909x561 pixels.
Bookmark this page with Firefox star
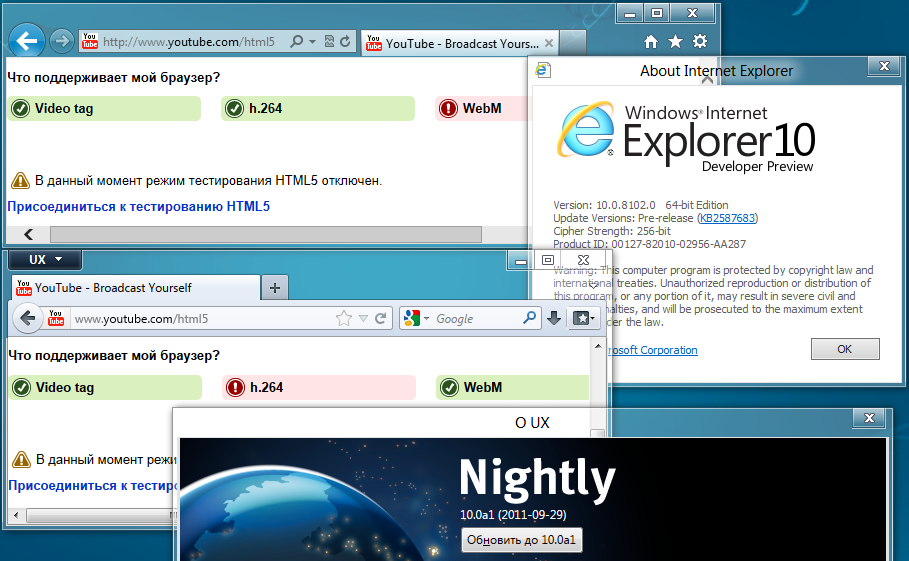pyautogui.click(x=343, y=318)
